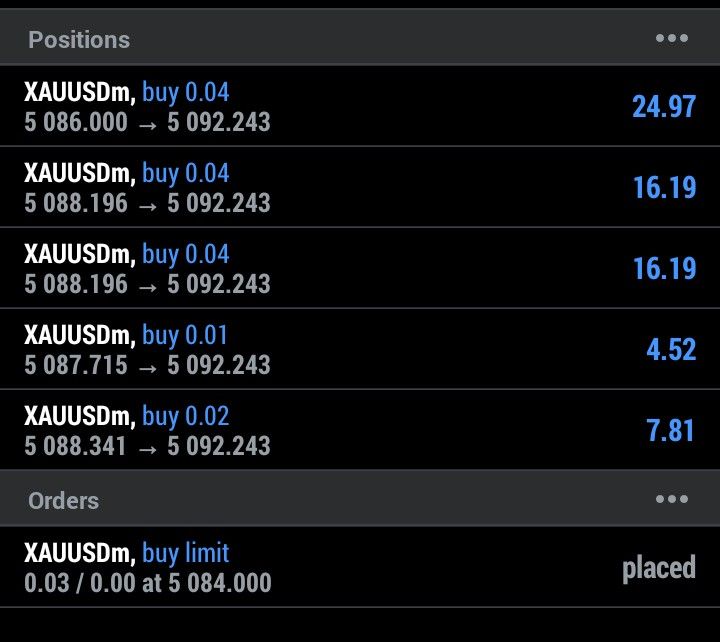The width and height of the screenshot is (720, 642).
Task: Click the "buy 0.02" volume label
Action: tap(185, 416)
